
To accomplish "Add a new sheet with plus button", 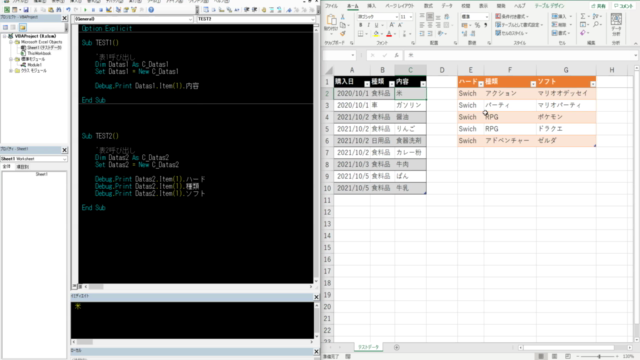I will [x=396, y=347].
